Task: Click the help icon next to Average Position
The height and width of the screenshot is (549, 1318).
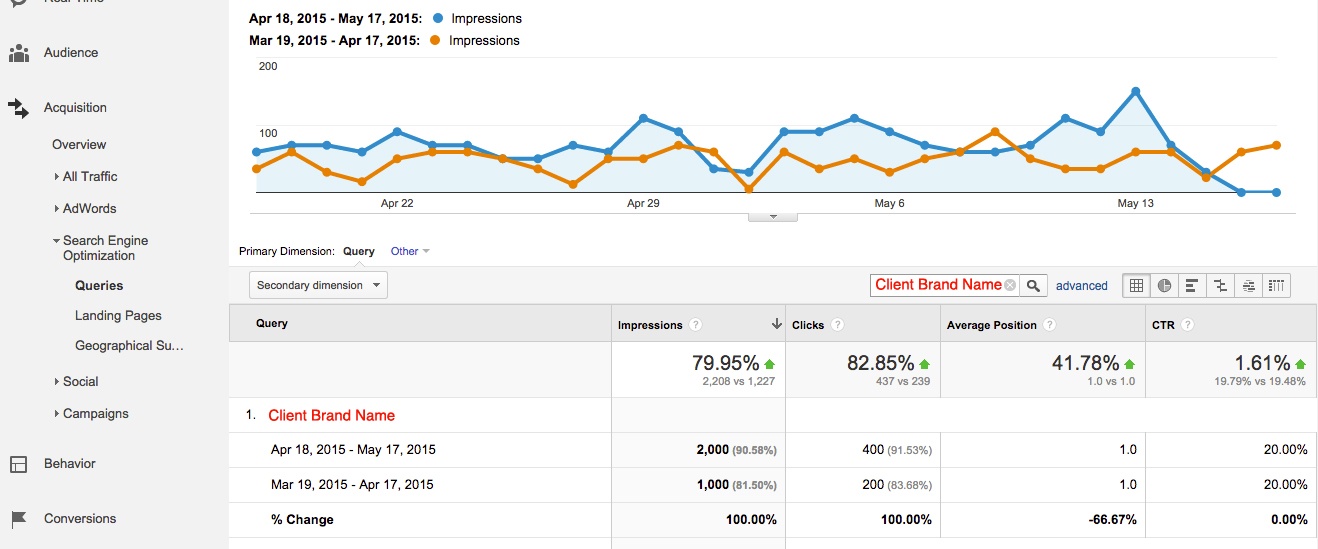Action: coord(1048,325)
